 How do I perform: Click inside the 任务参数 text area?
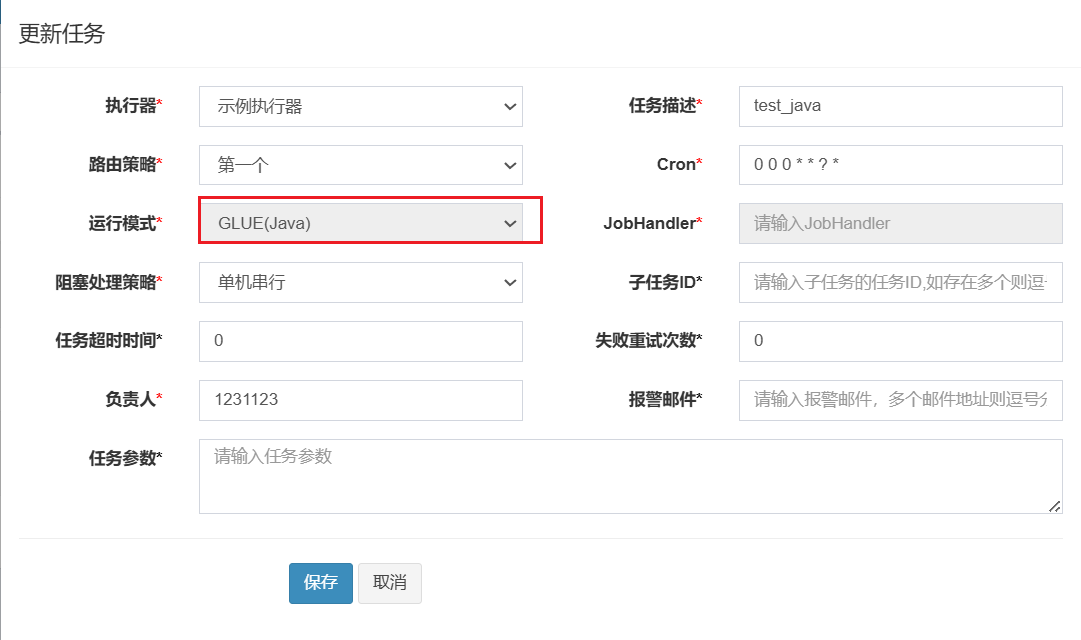click(630, 476)
